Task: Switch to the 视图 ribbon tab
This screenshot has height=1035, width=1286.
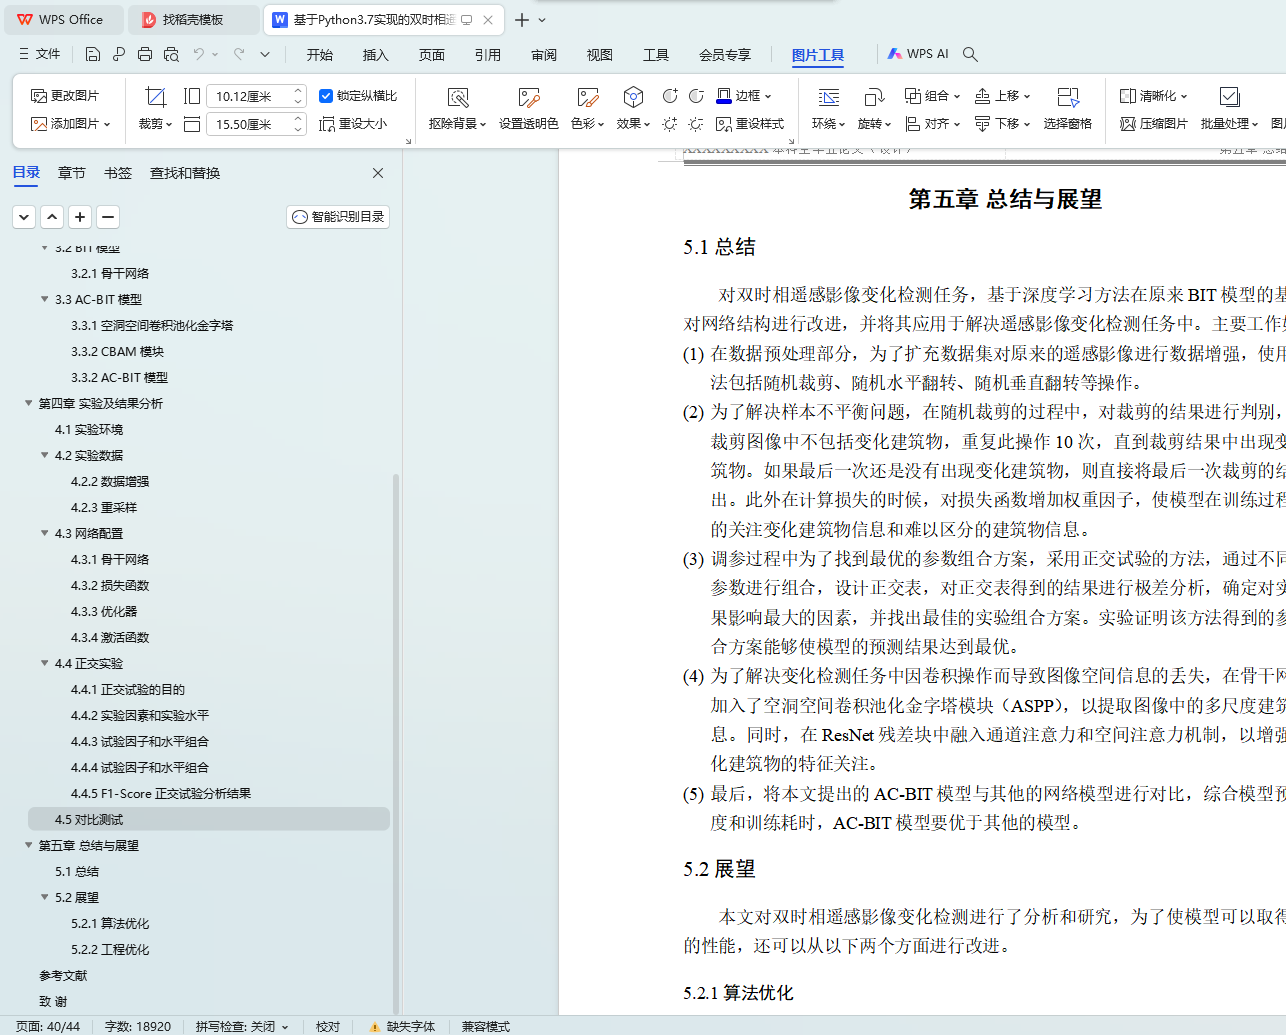Action: coord(600,55)
